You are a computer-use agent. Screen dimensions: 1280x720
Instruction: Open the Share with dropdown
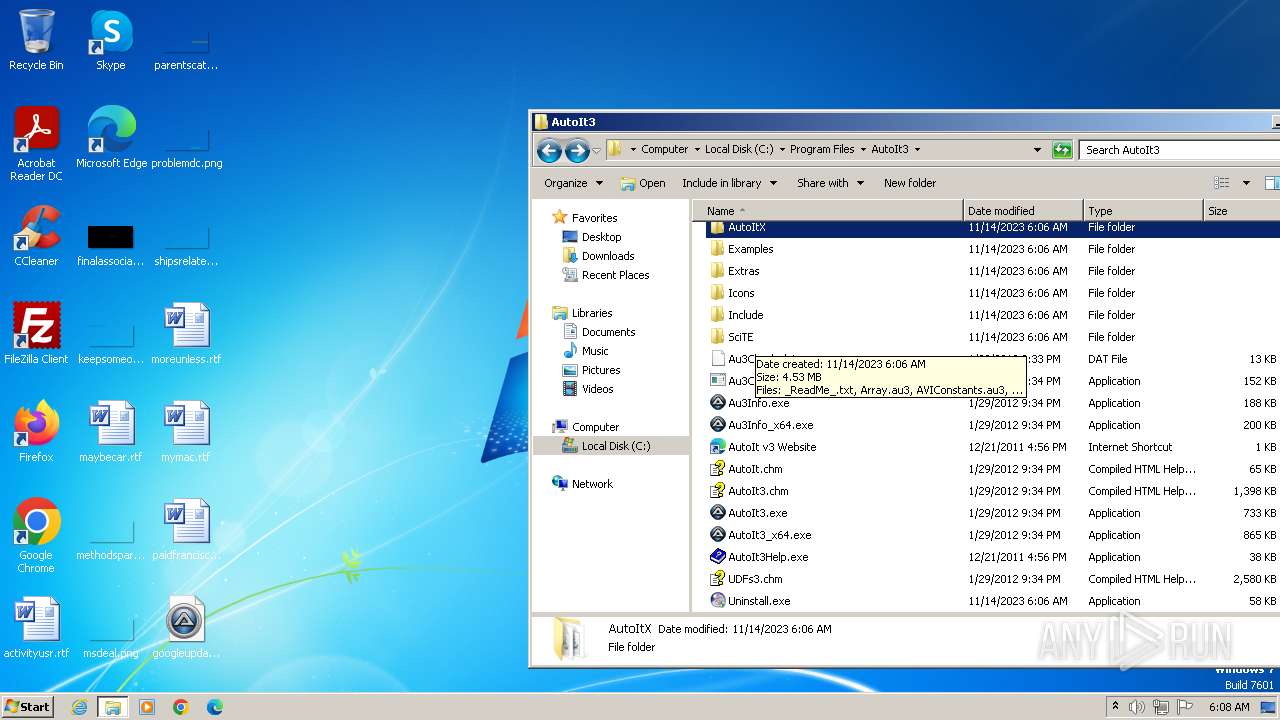[830, 183]
